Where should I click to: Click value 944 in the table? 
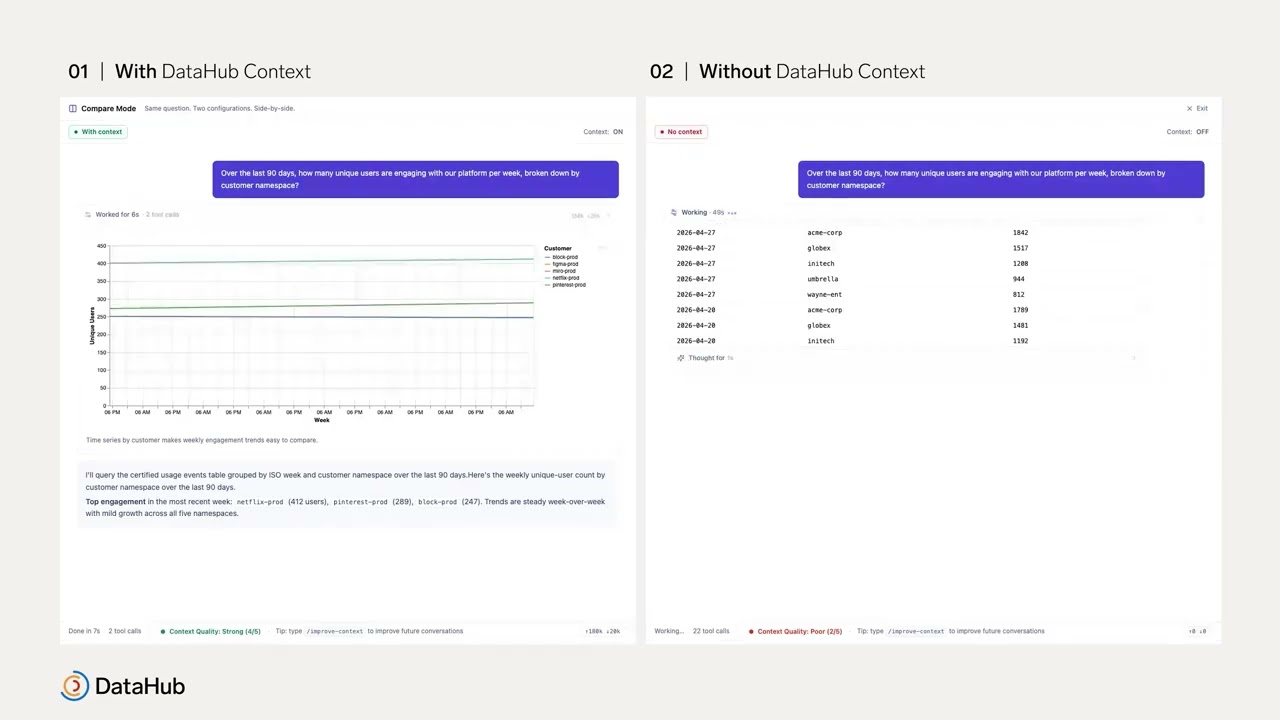click(x=1018, y=279)
